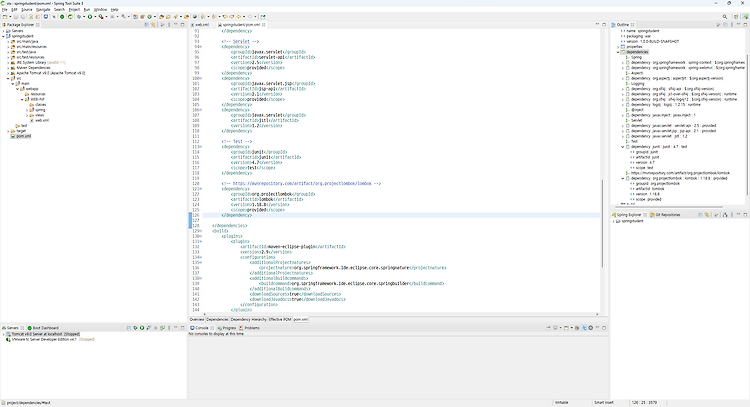Collapse junit dependency in Outline

coord(623,147)
